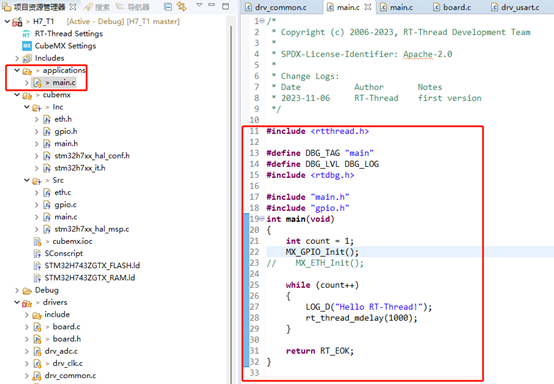Select RT-Thread Settings in the tree

coord(69,34)
